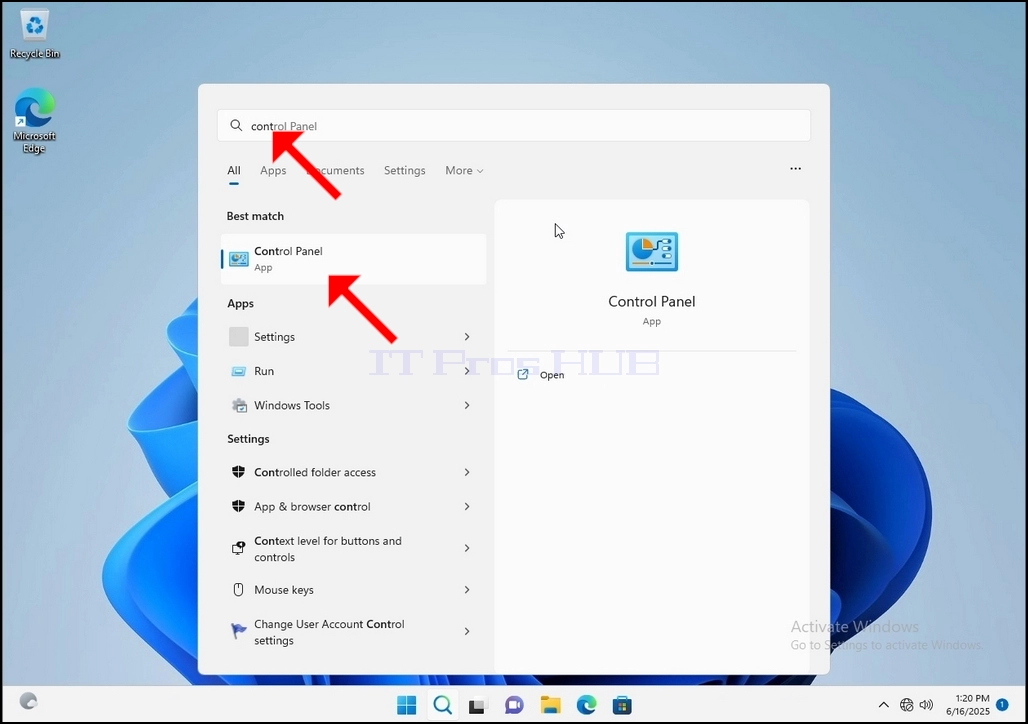Click the Controlled folder access shield icon
Screen dimensions: 1028x724
[239, 472]
